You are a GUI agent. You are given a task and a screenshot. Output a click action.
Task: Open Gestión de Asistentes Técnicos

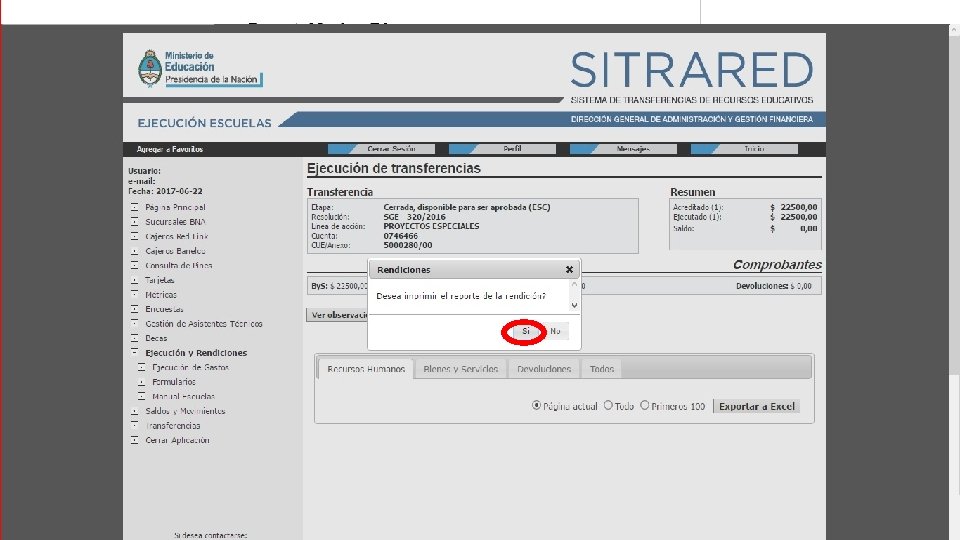click(x=203, y=324)
